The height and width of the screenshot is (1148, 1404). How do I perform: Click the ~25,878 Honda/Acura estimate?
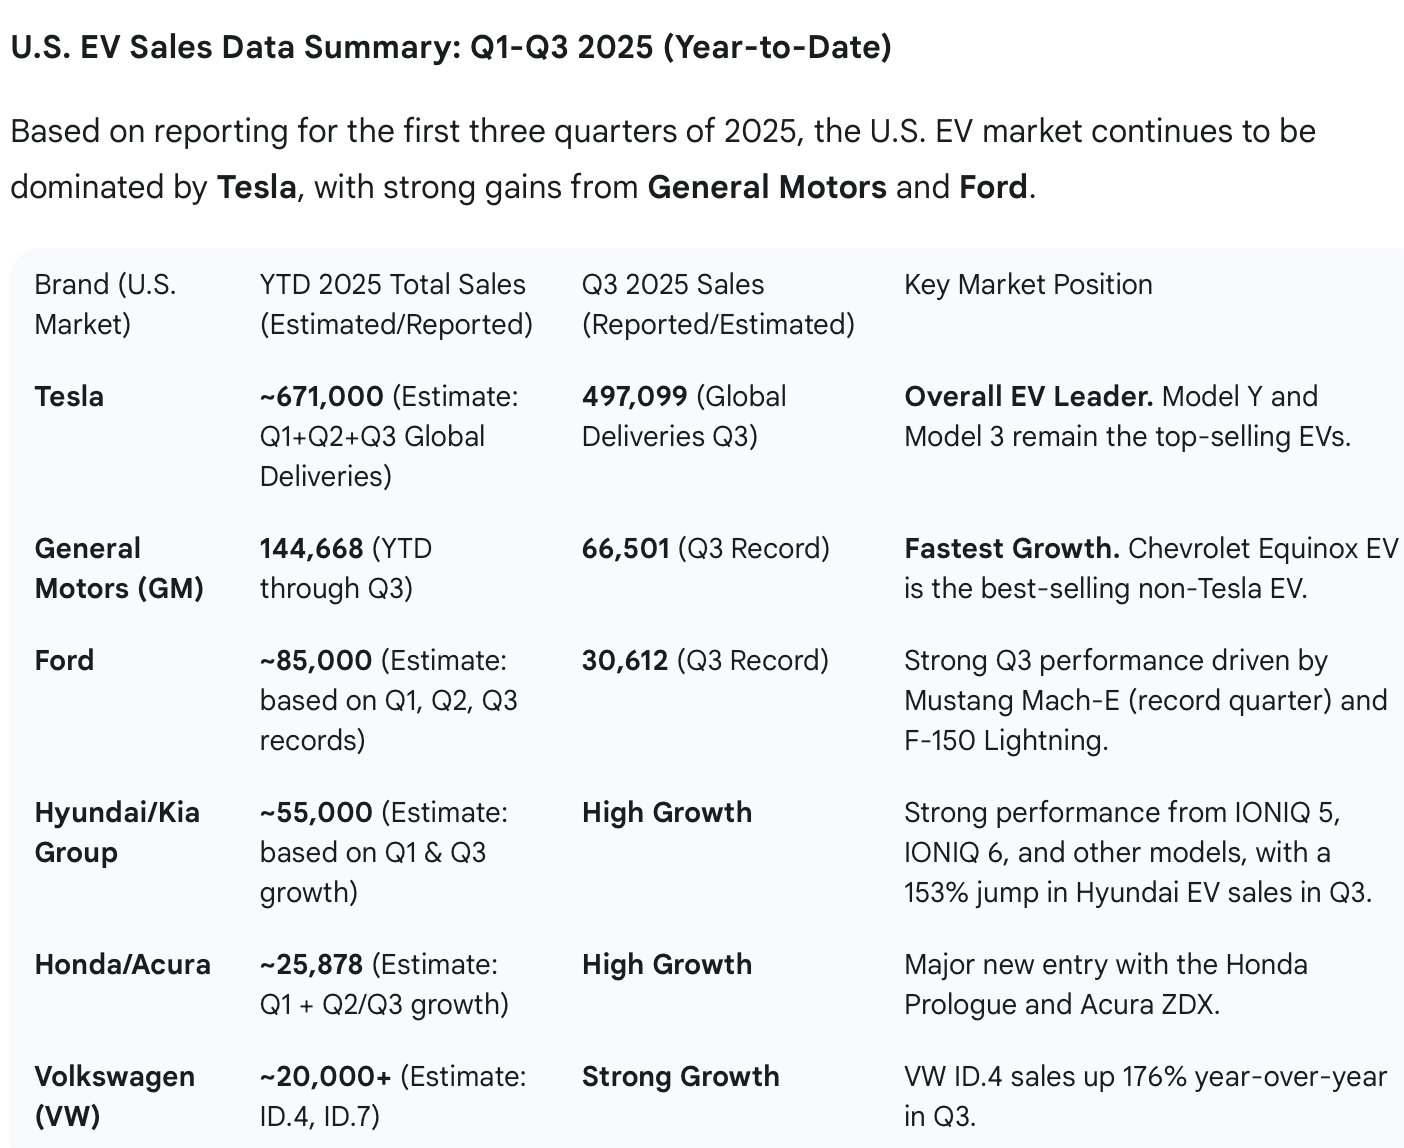click(x=311, y=965)
